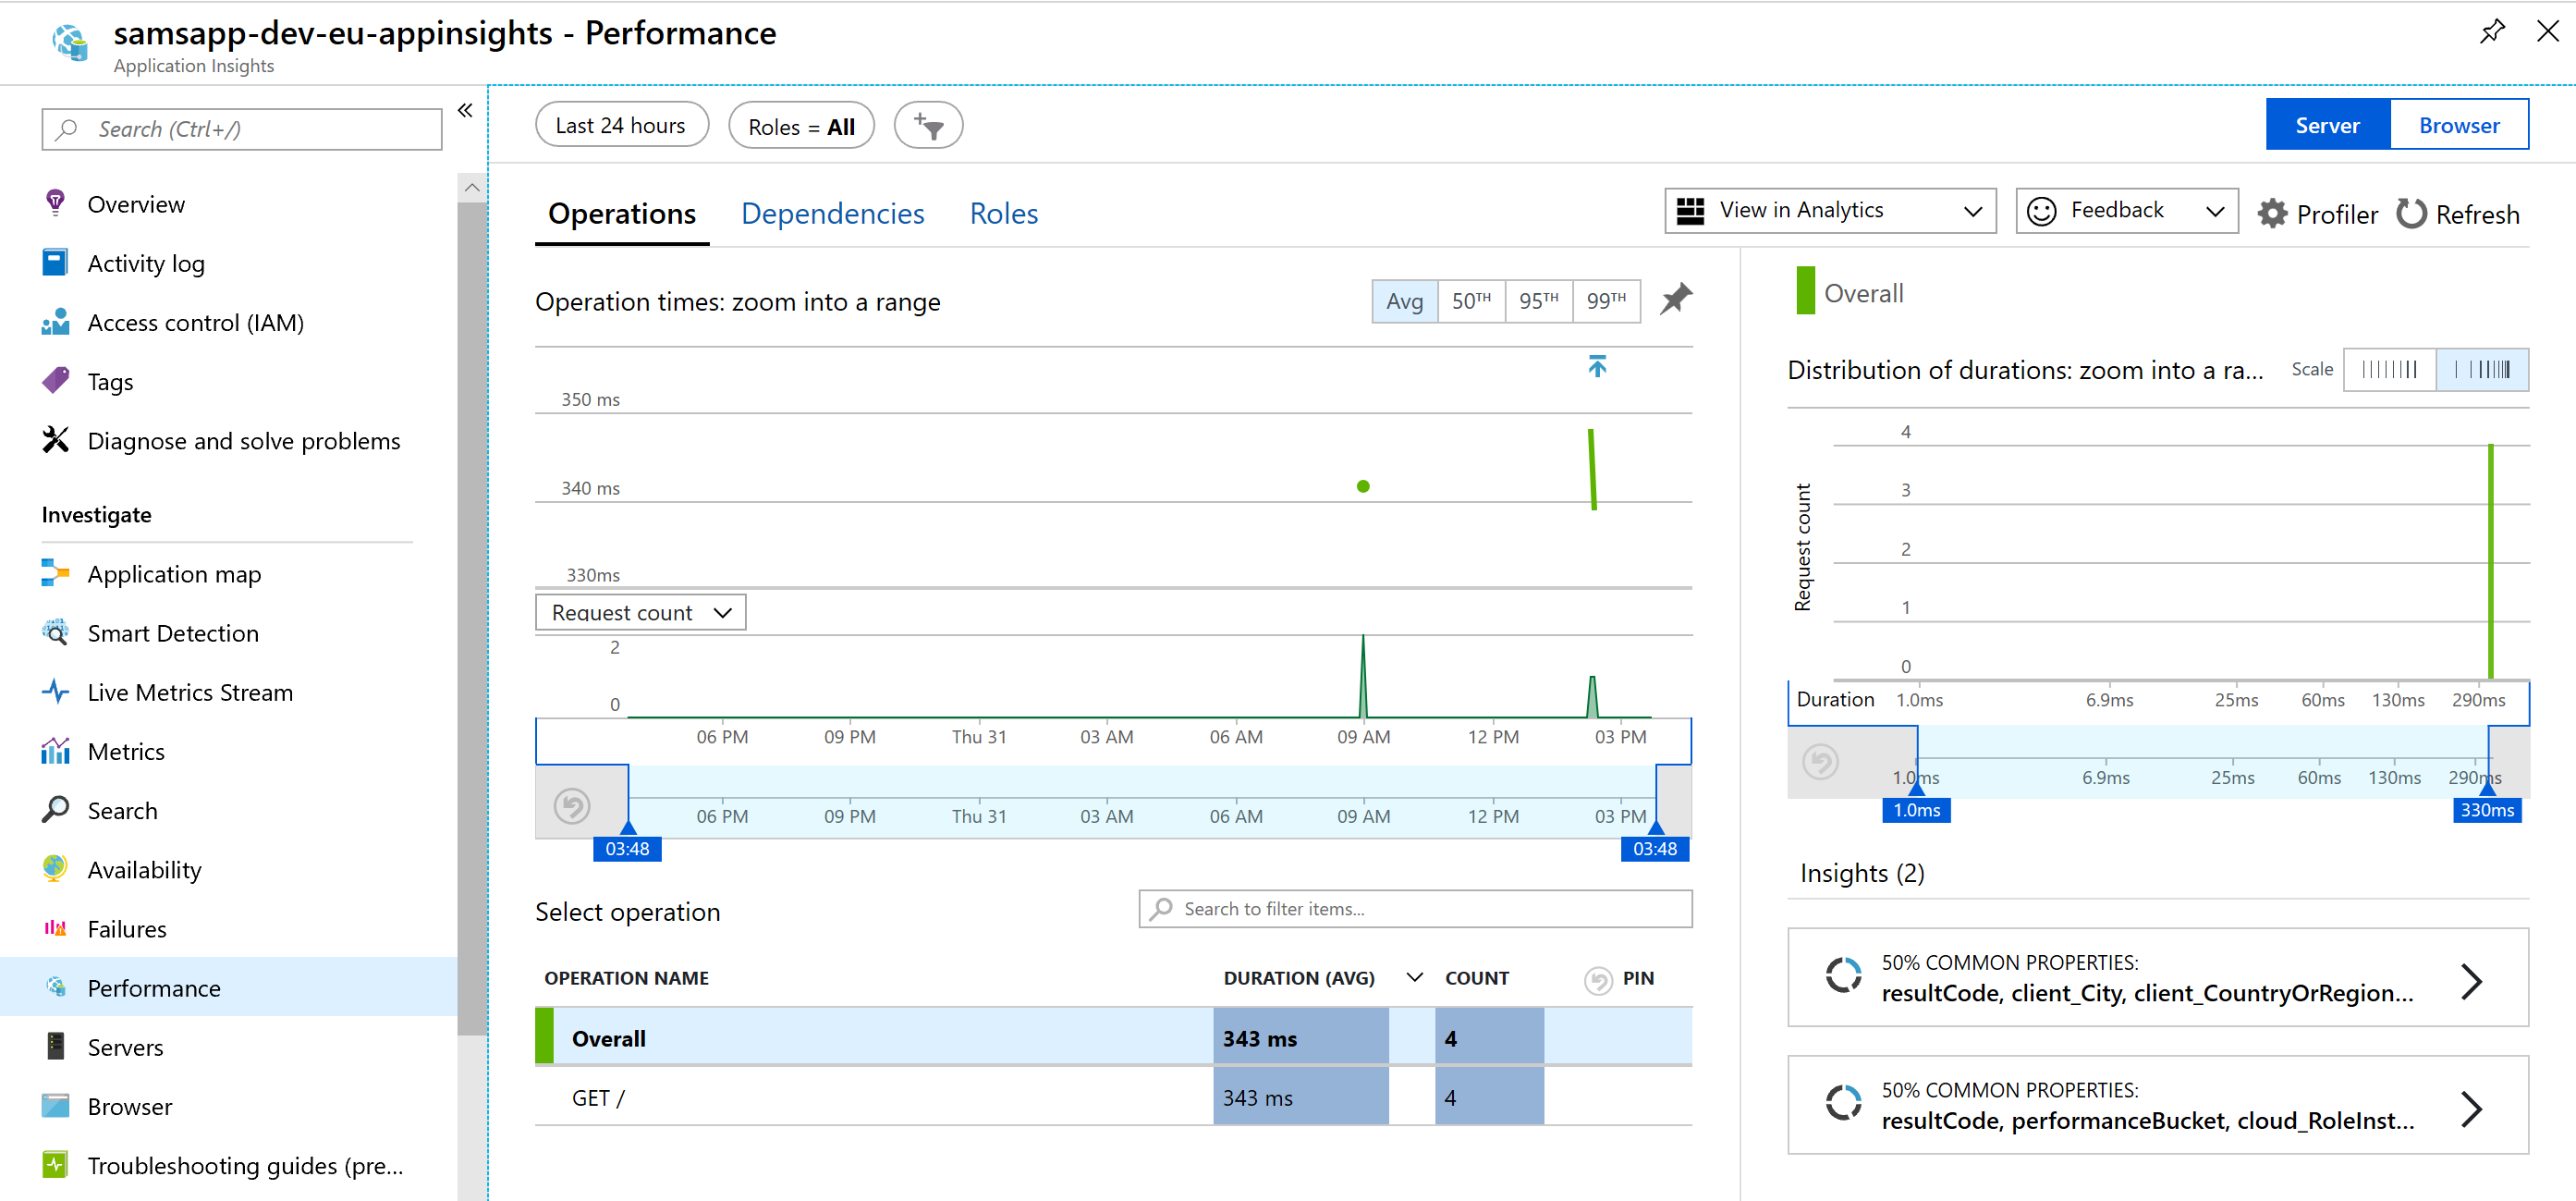Click the Search to filter items field
The image size is (2576, 1201).
[1414, 909]
